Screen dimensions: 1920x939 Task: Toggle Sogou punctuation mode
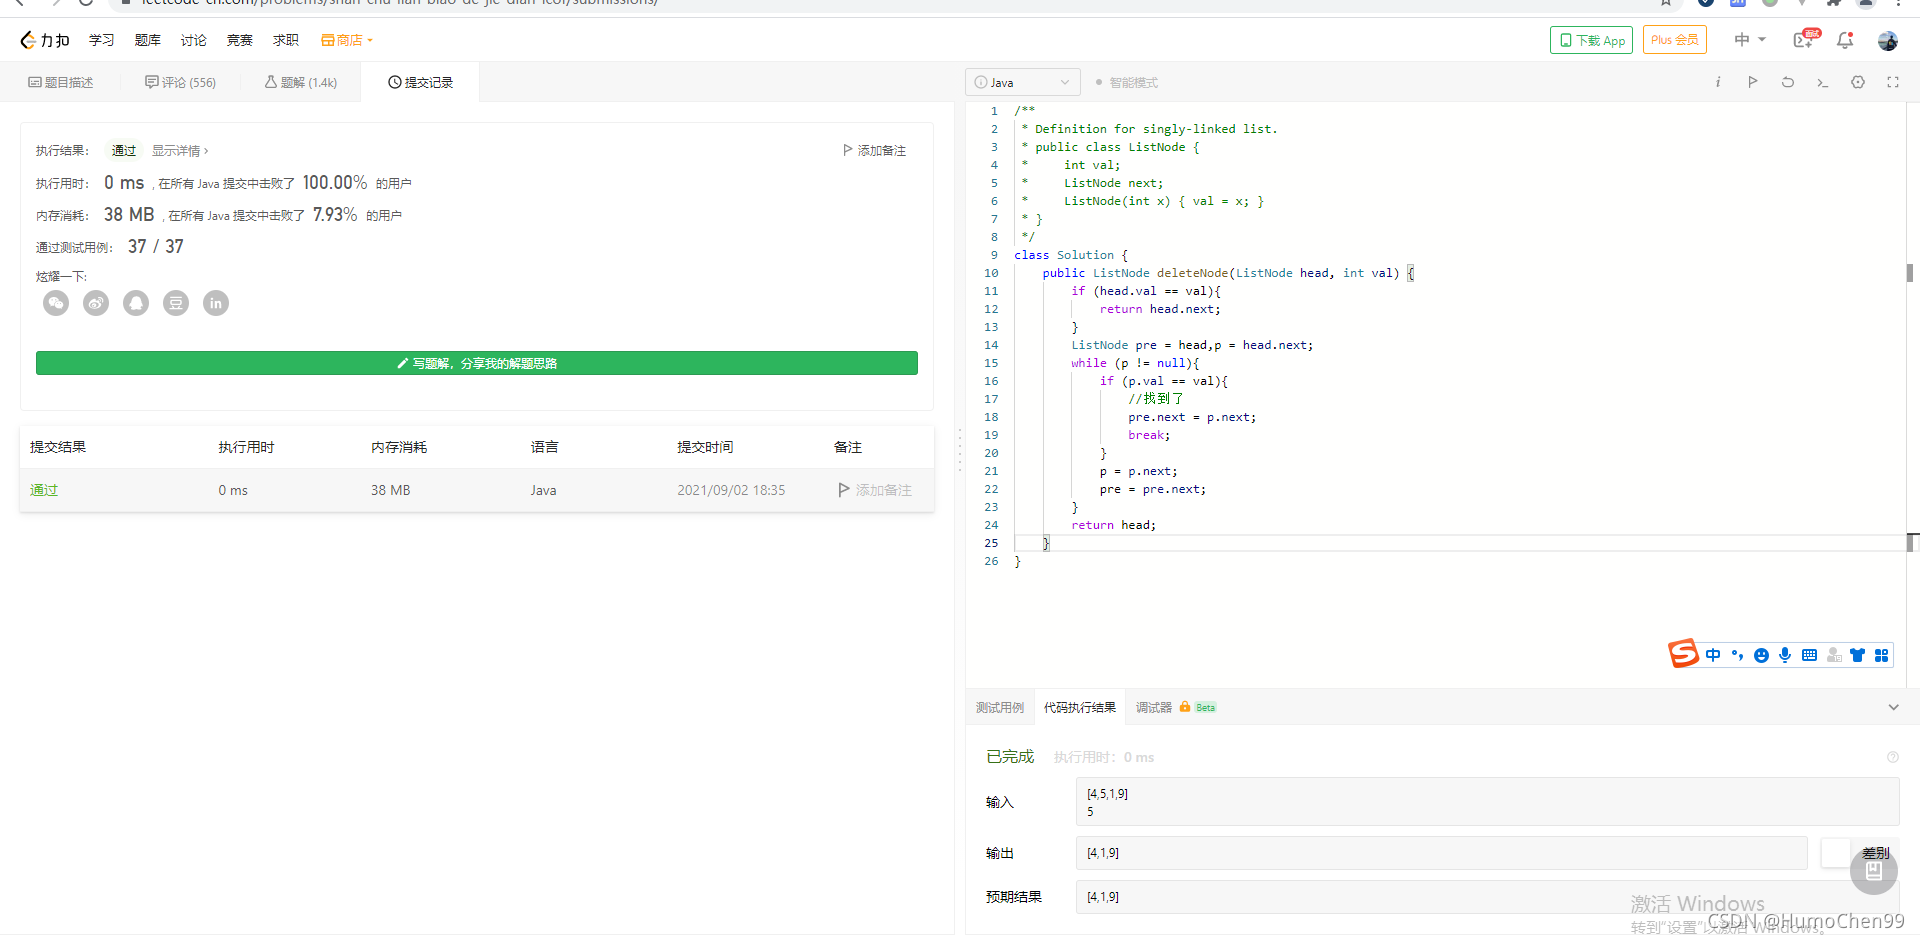point(1737,655)
